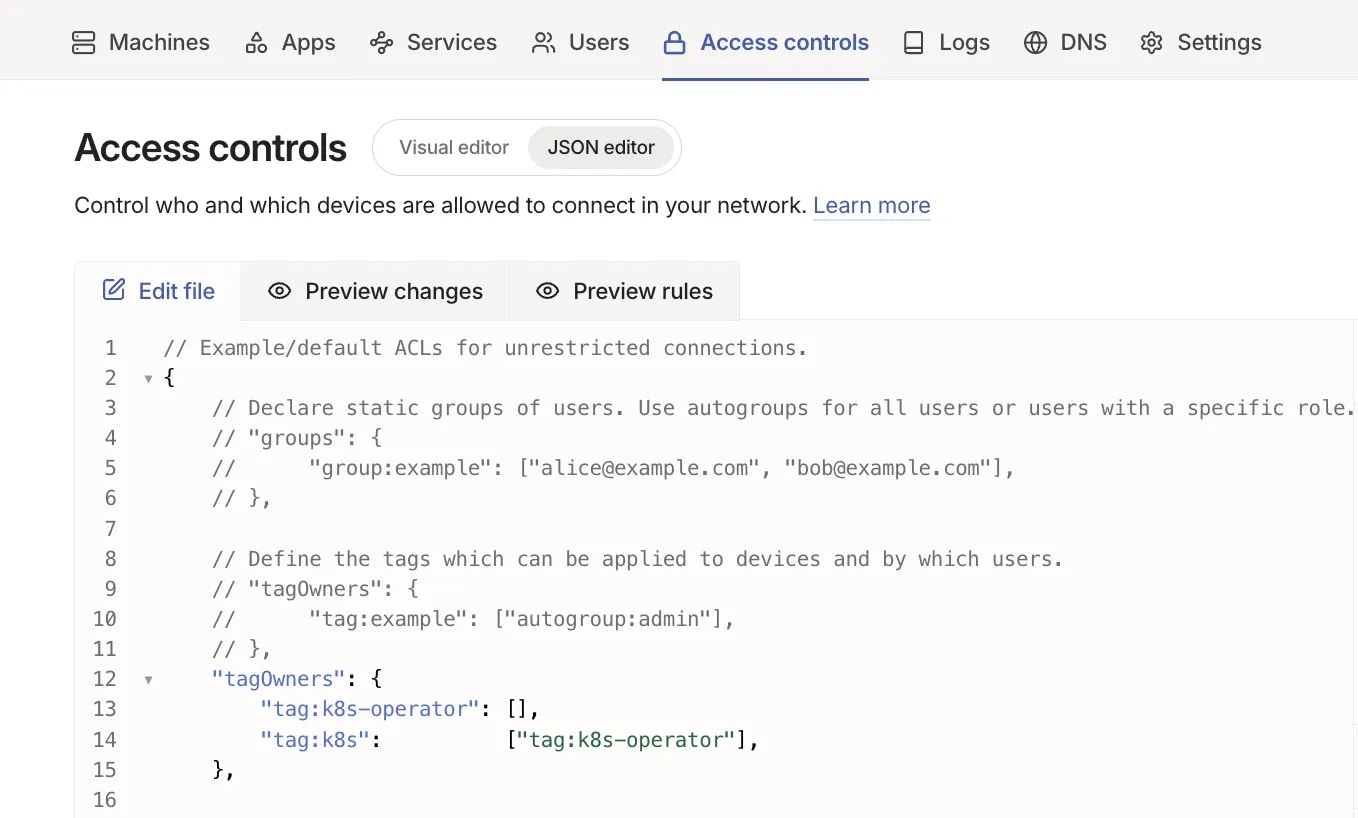This screenshot has height=818, width=1358.
Task: Collapse the root brace on line 2
Action: [149, 378]
